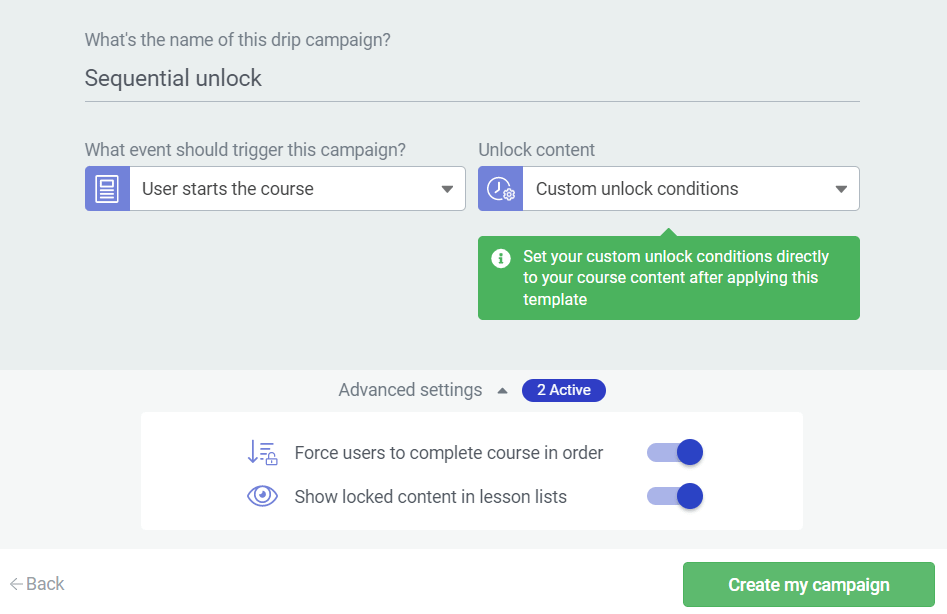The image size is (947, 614).
Task: Click the campaign name field 'Sequential unlock'
Action: (471, 78)
